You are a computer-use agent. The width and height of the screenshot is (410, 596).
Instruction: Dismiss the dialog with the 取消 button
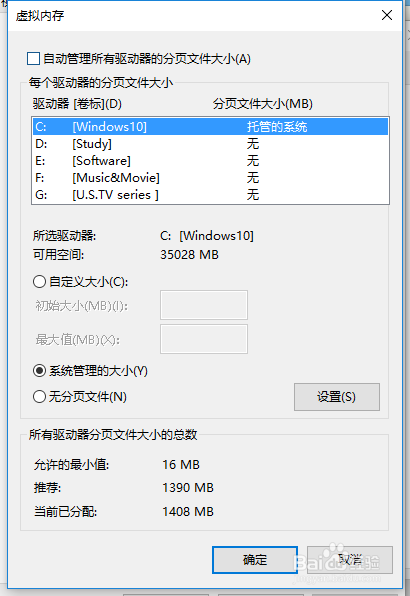[350, 560]
